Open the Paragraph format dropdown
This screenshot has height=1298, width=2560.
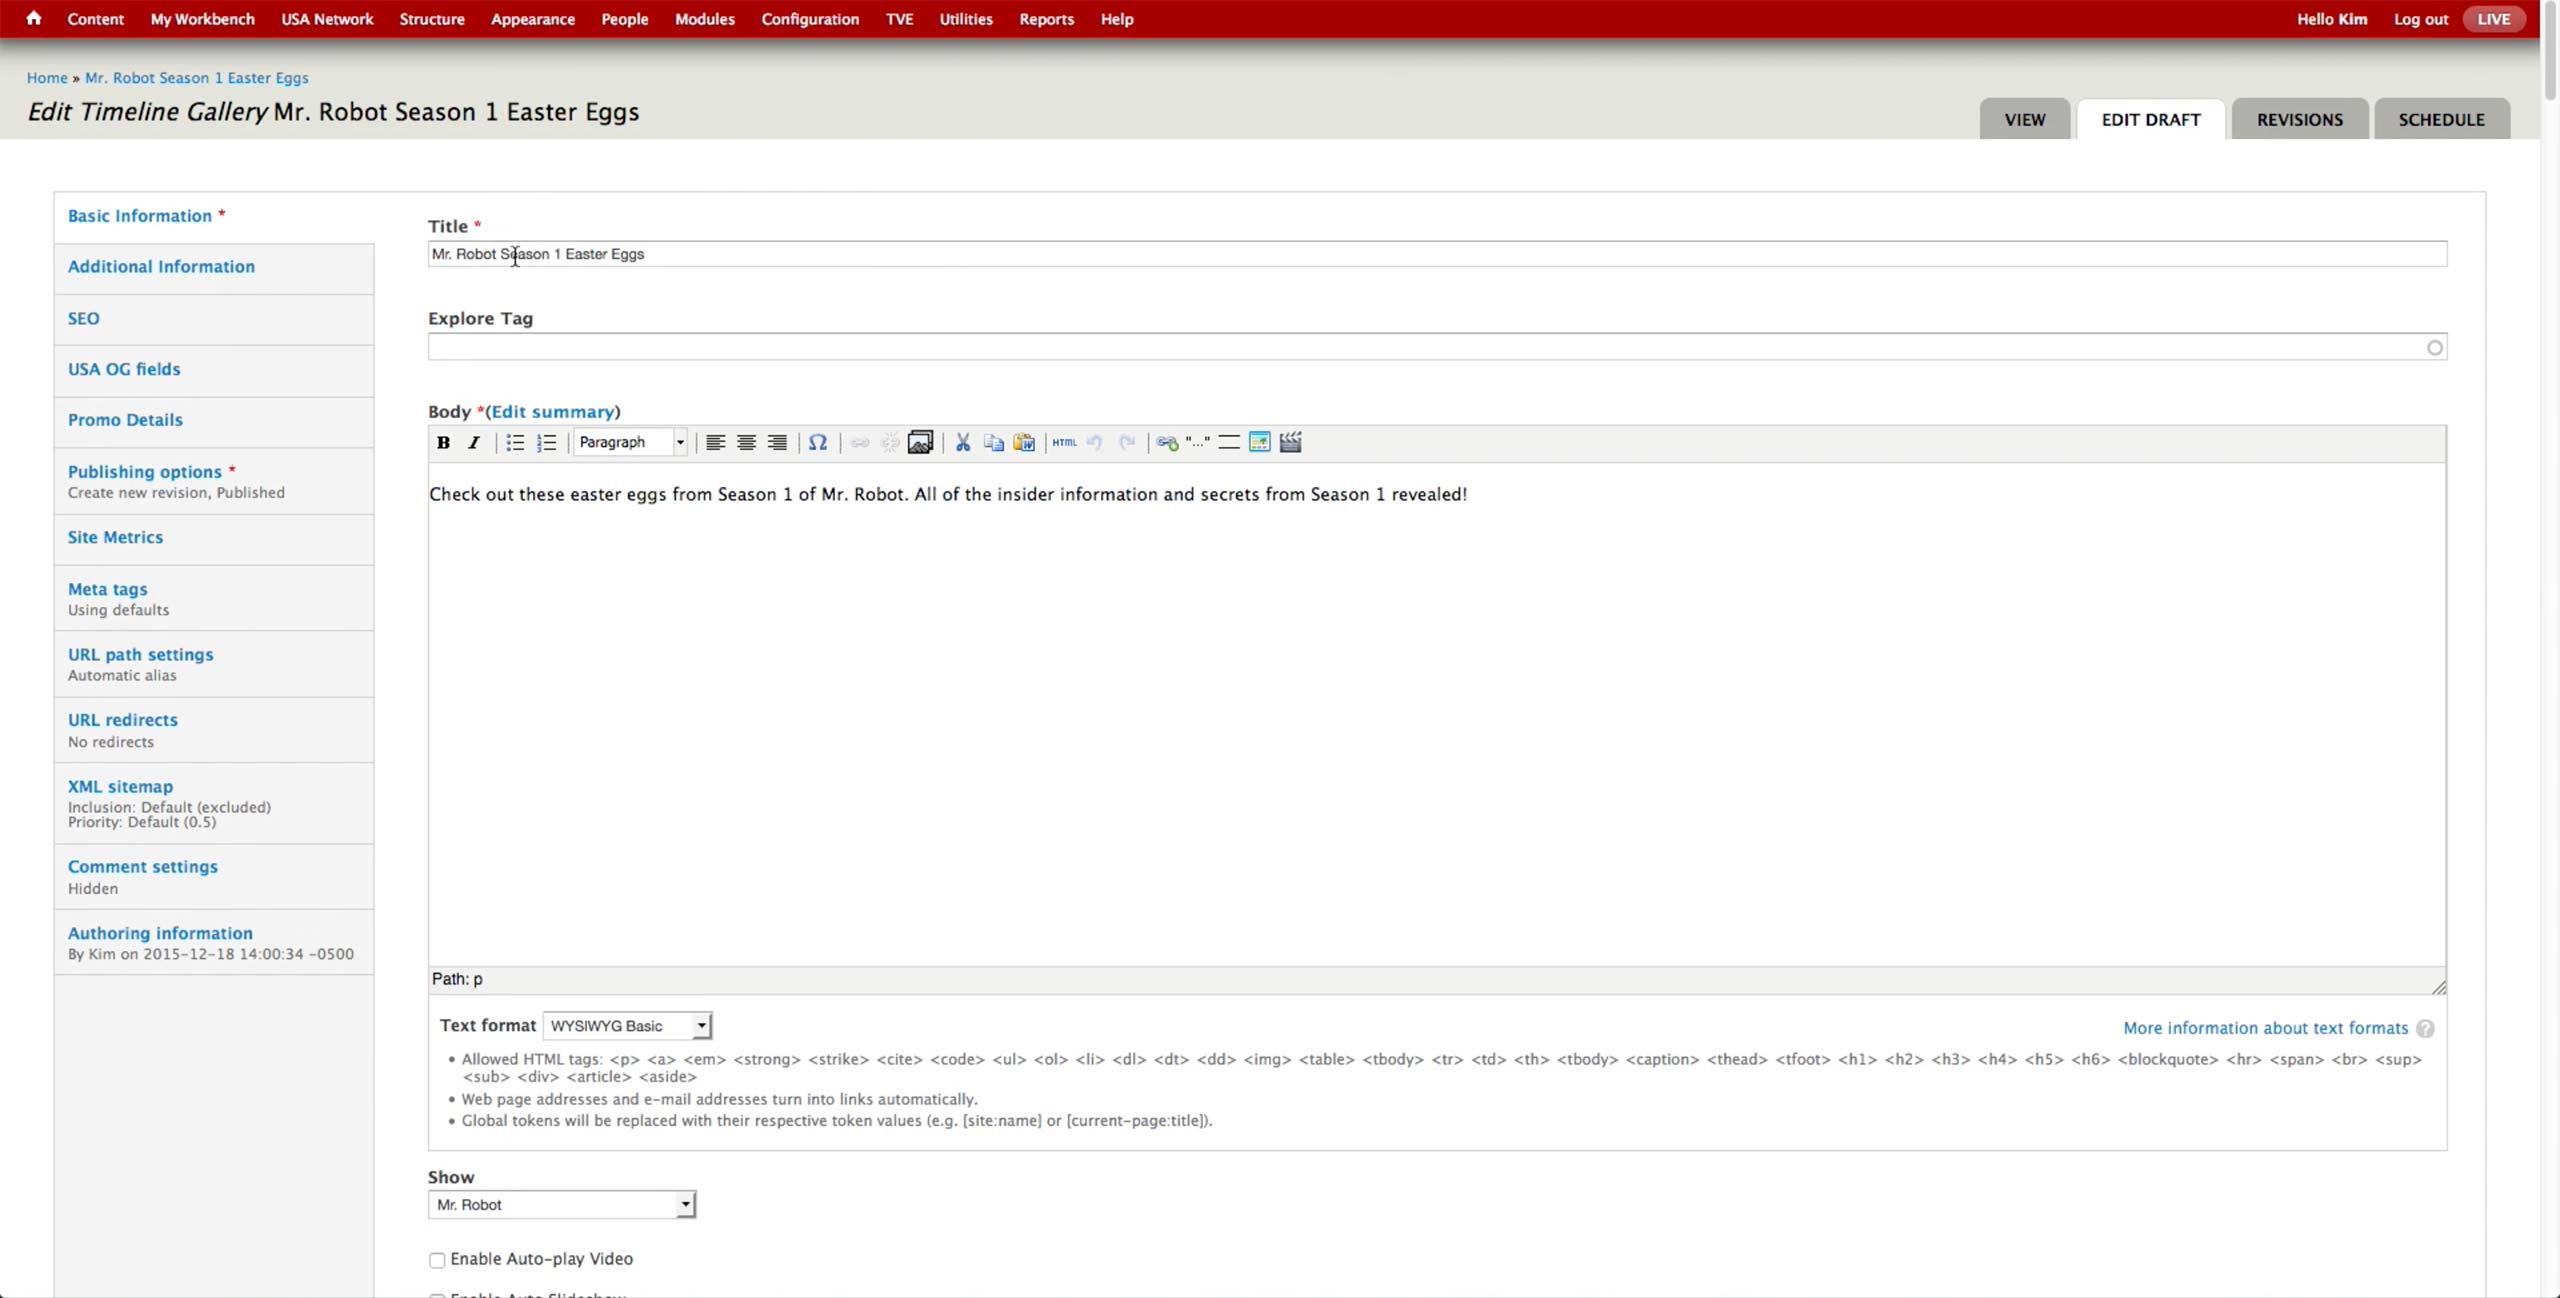coord(631,443)
